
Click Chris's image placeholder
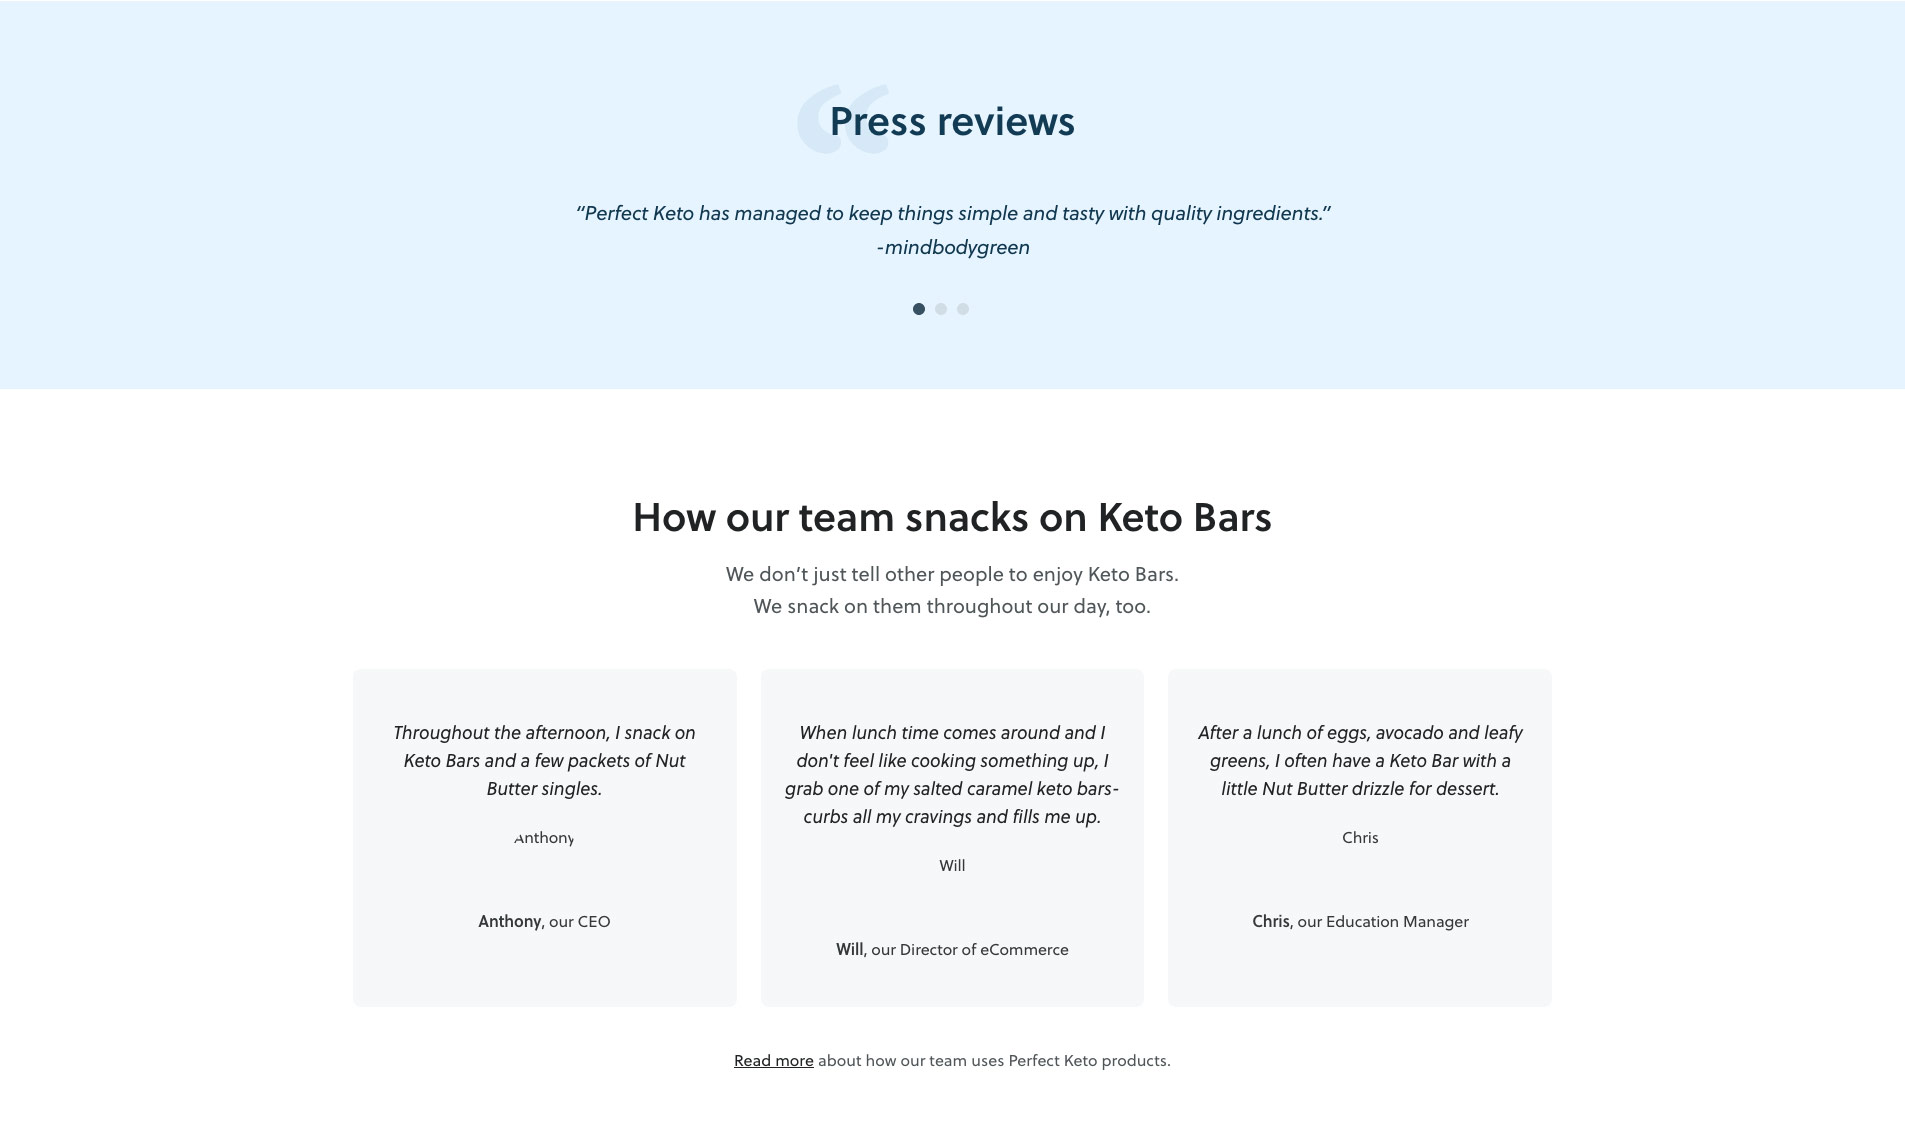tap(1360, 838)
